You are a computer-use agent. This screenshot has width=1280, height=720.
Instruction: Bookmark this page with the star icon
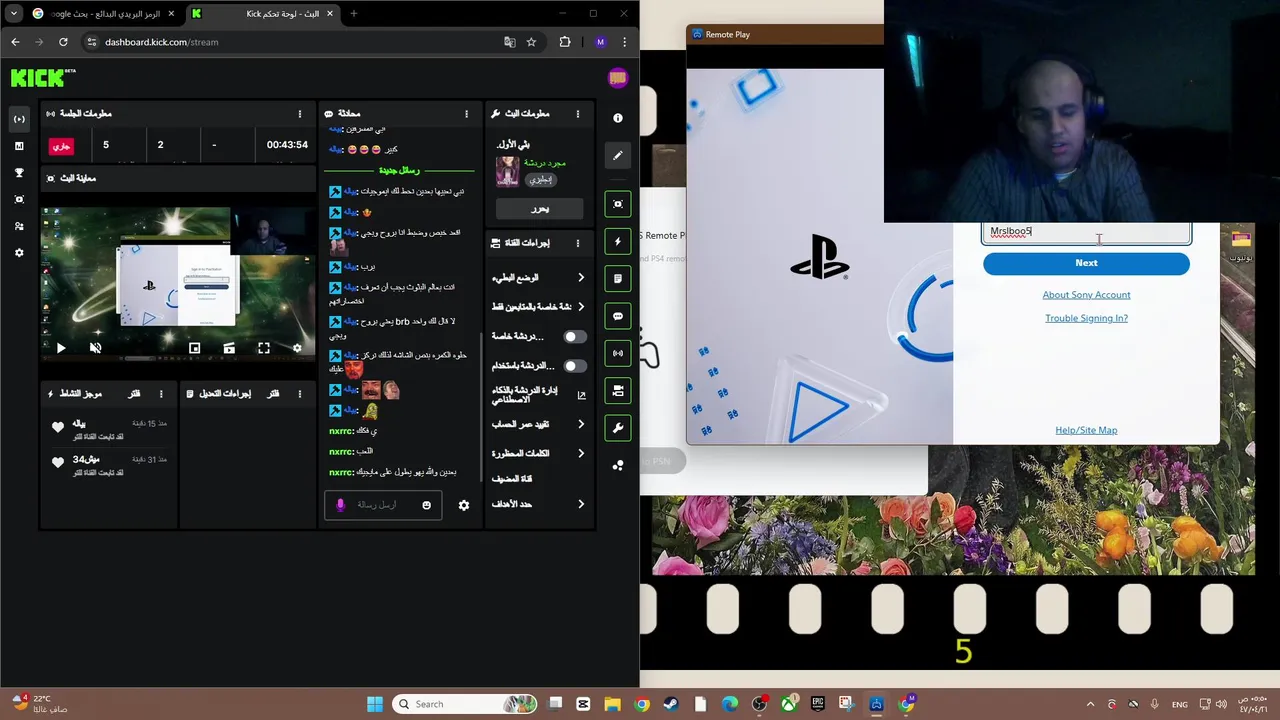[x=531, y=42]
